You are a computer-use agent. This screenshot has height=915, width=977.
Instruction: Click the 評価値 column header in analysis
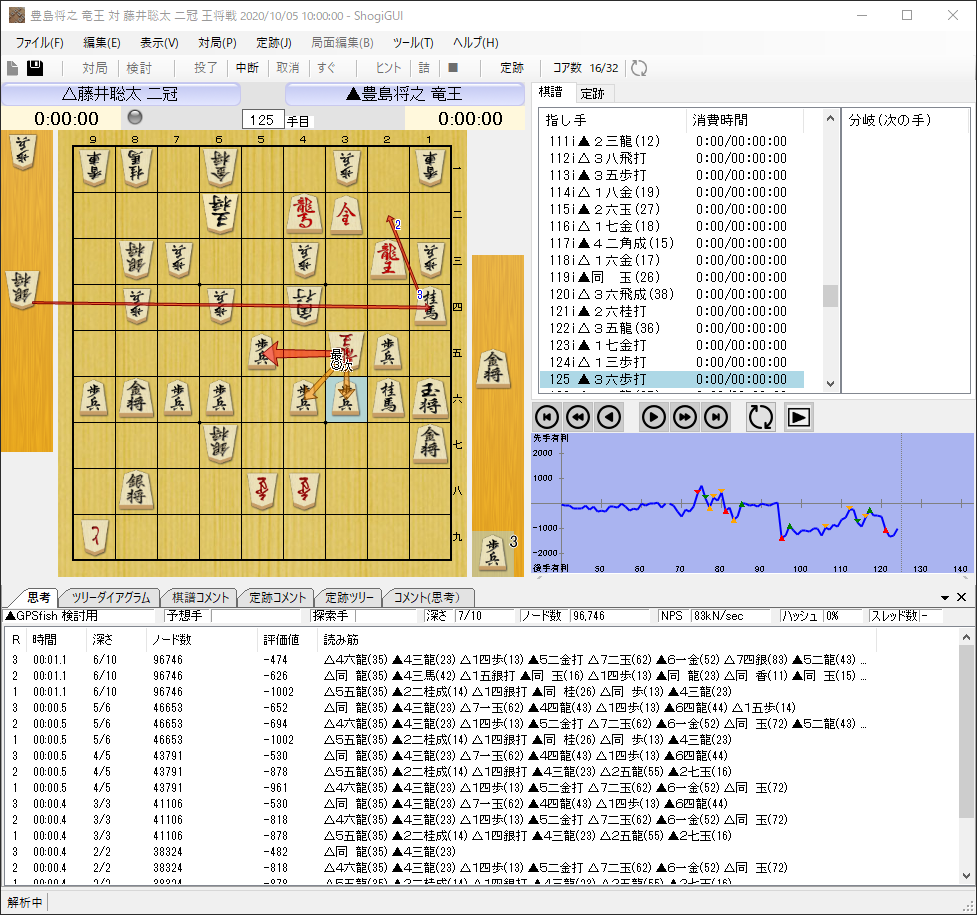(x=287, y=640)
